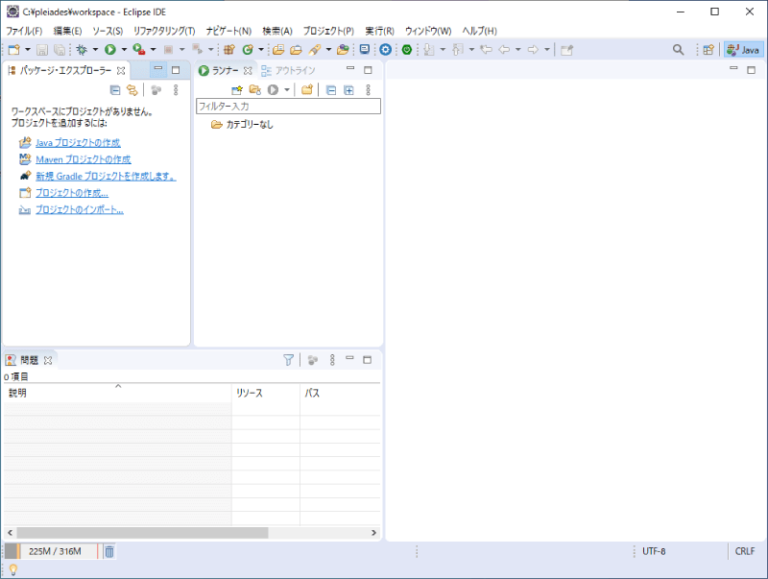The height and width of the screenshot is (579, 768).
Task: Collapse all in Package Explorer
Action: pyautogui.click(x=115, y=90)
